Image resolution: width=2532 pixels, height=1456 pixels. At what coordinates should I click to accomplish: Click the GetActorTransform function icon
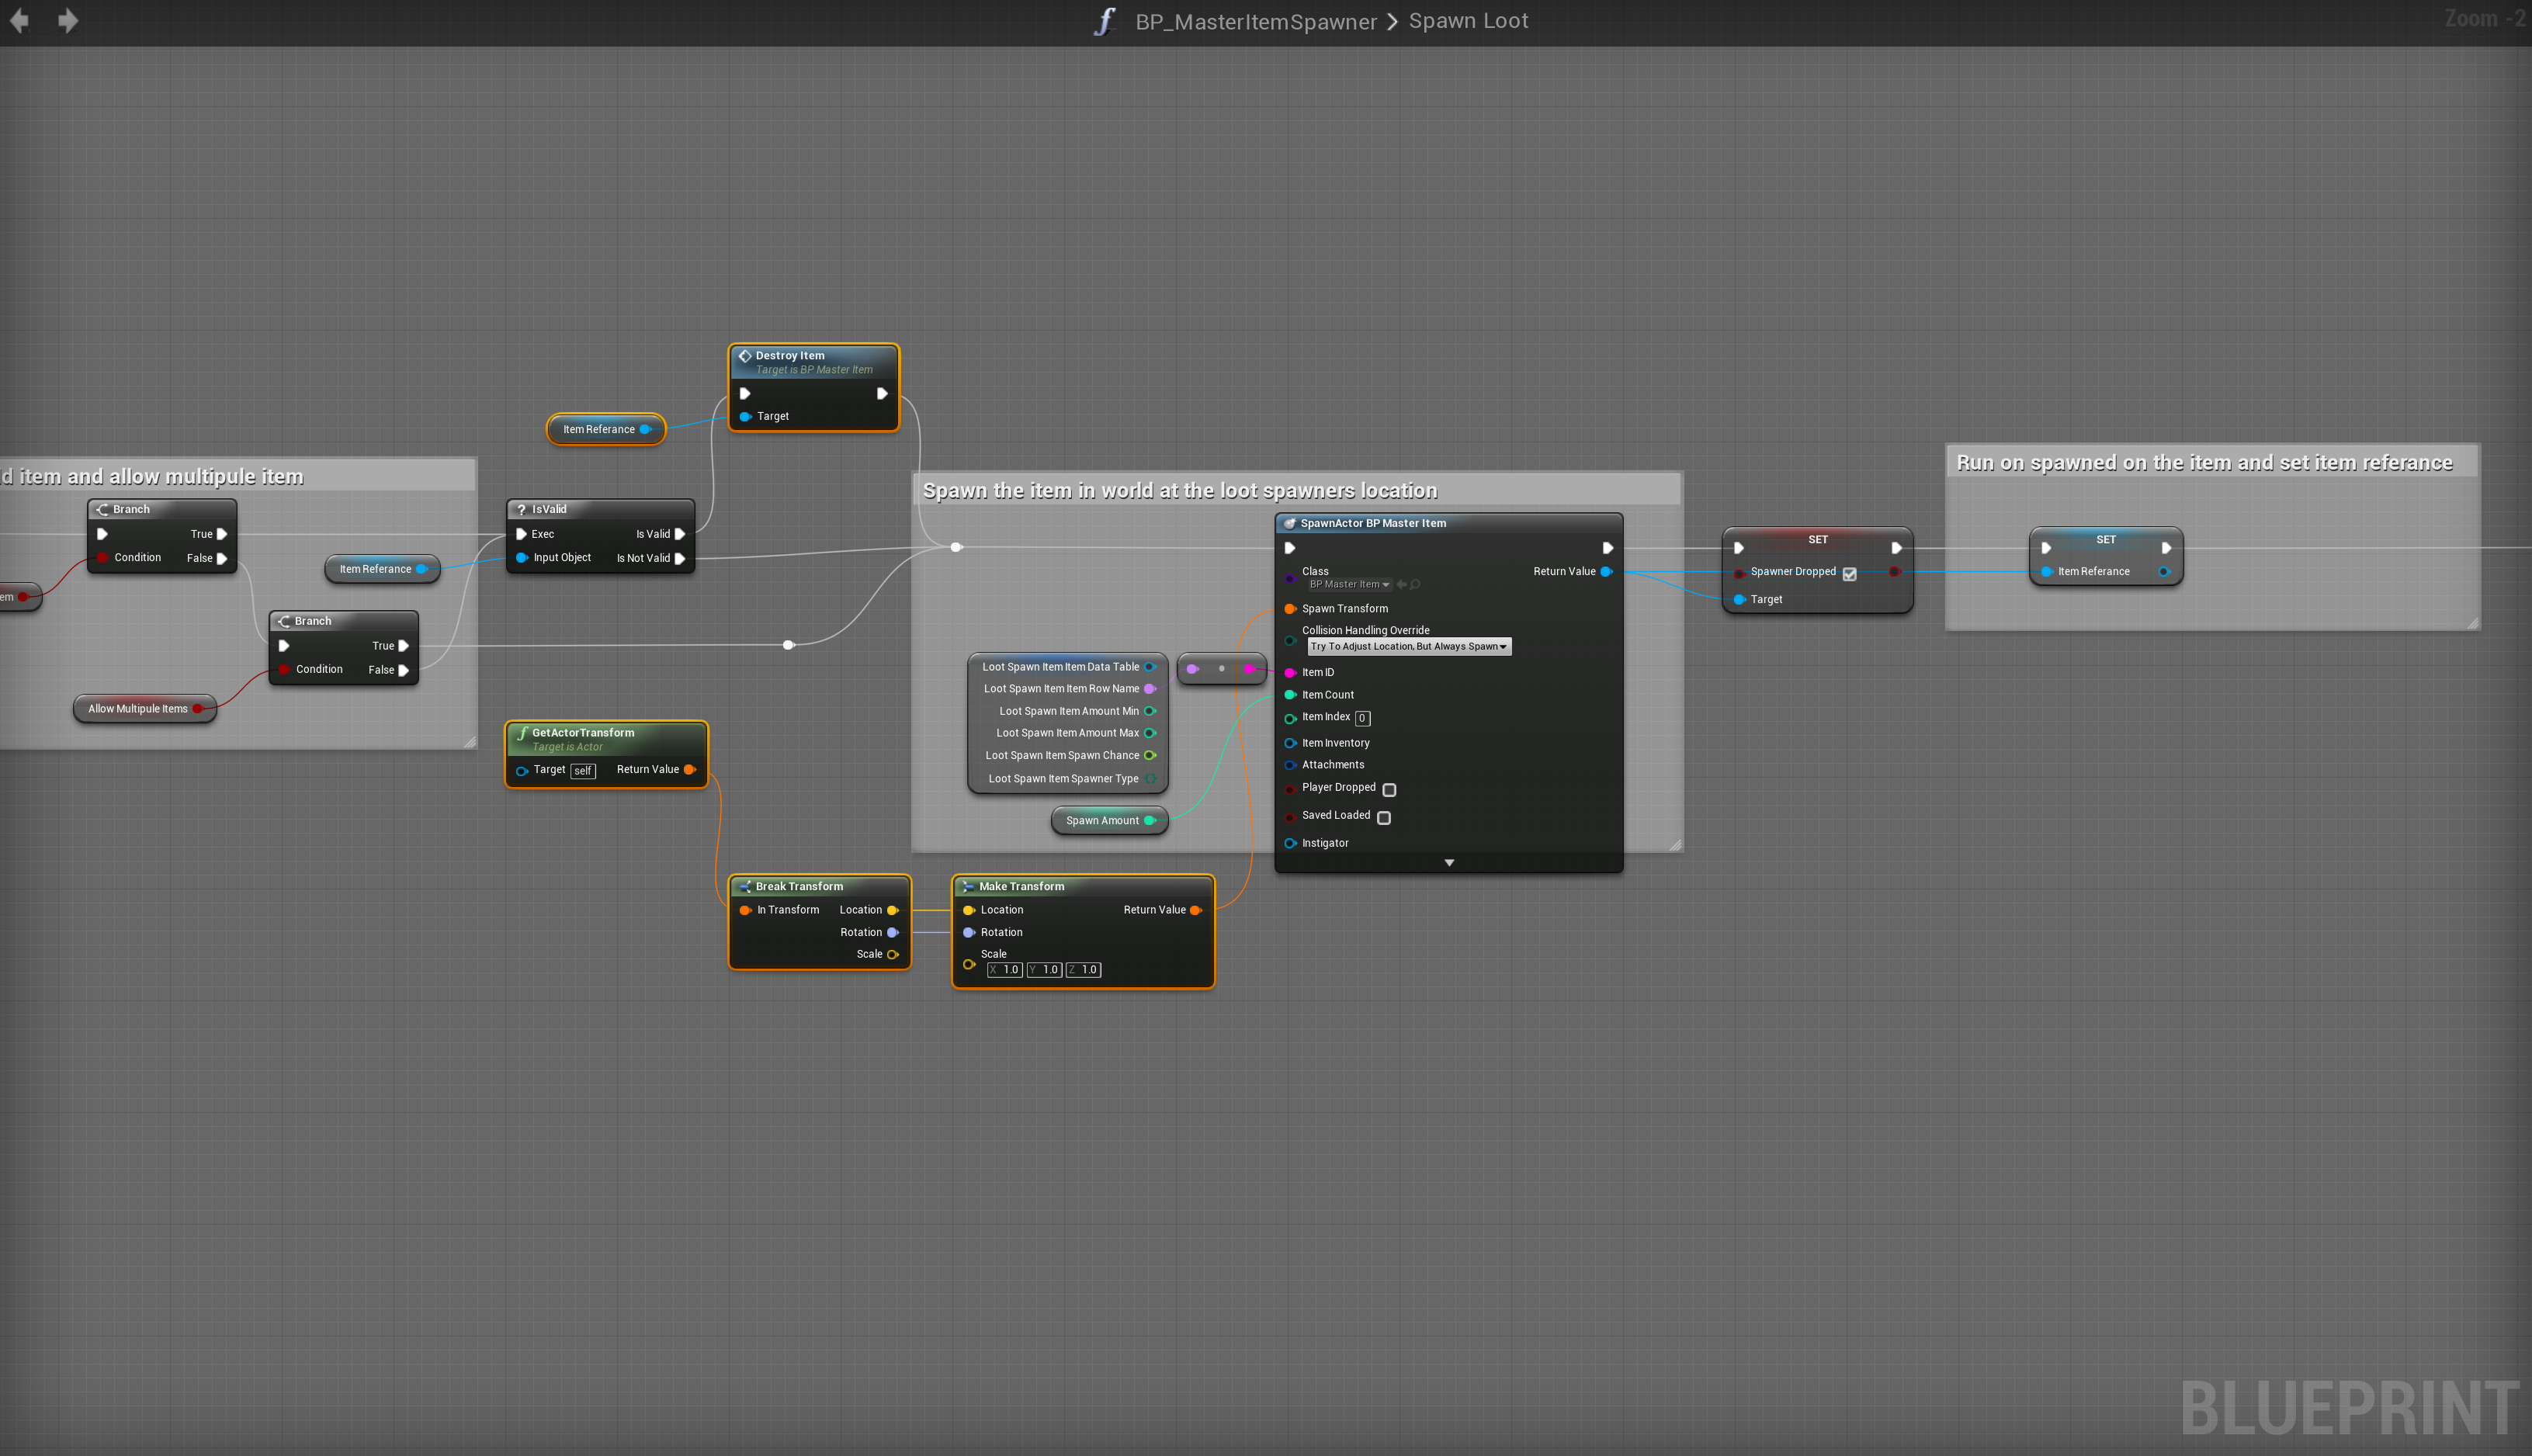click(x=522, y=733)
